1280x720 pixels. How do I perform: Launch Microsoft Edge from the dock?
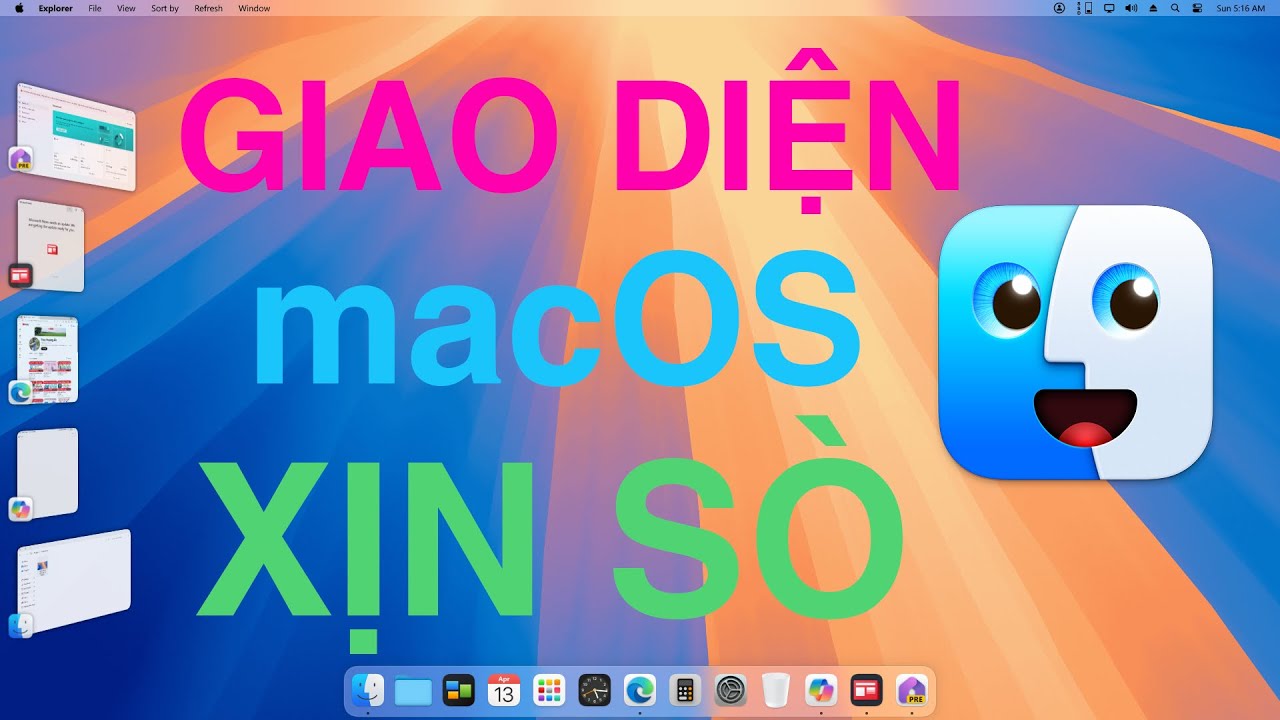tap(640, 690)
